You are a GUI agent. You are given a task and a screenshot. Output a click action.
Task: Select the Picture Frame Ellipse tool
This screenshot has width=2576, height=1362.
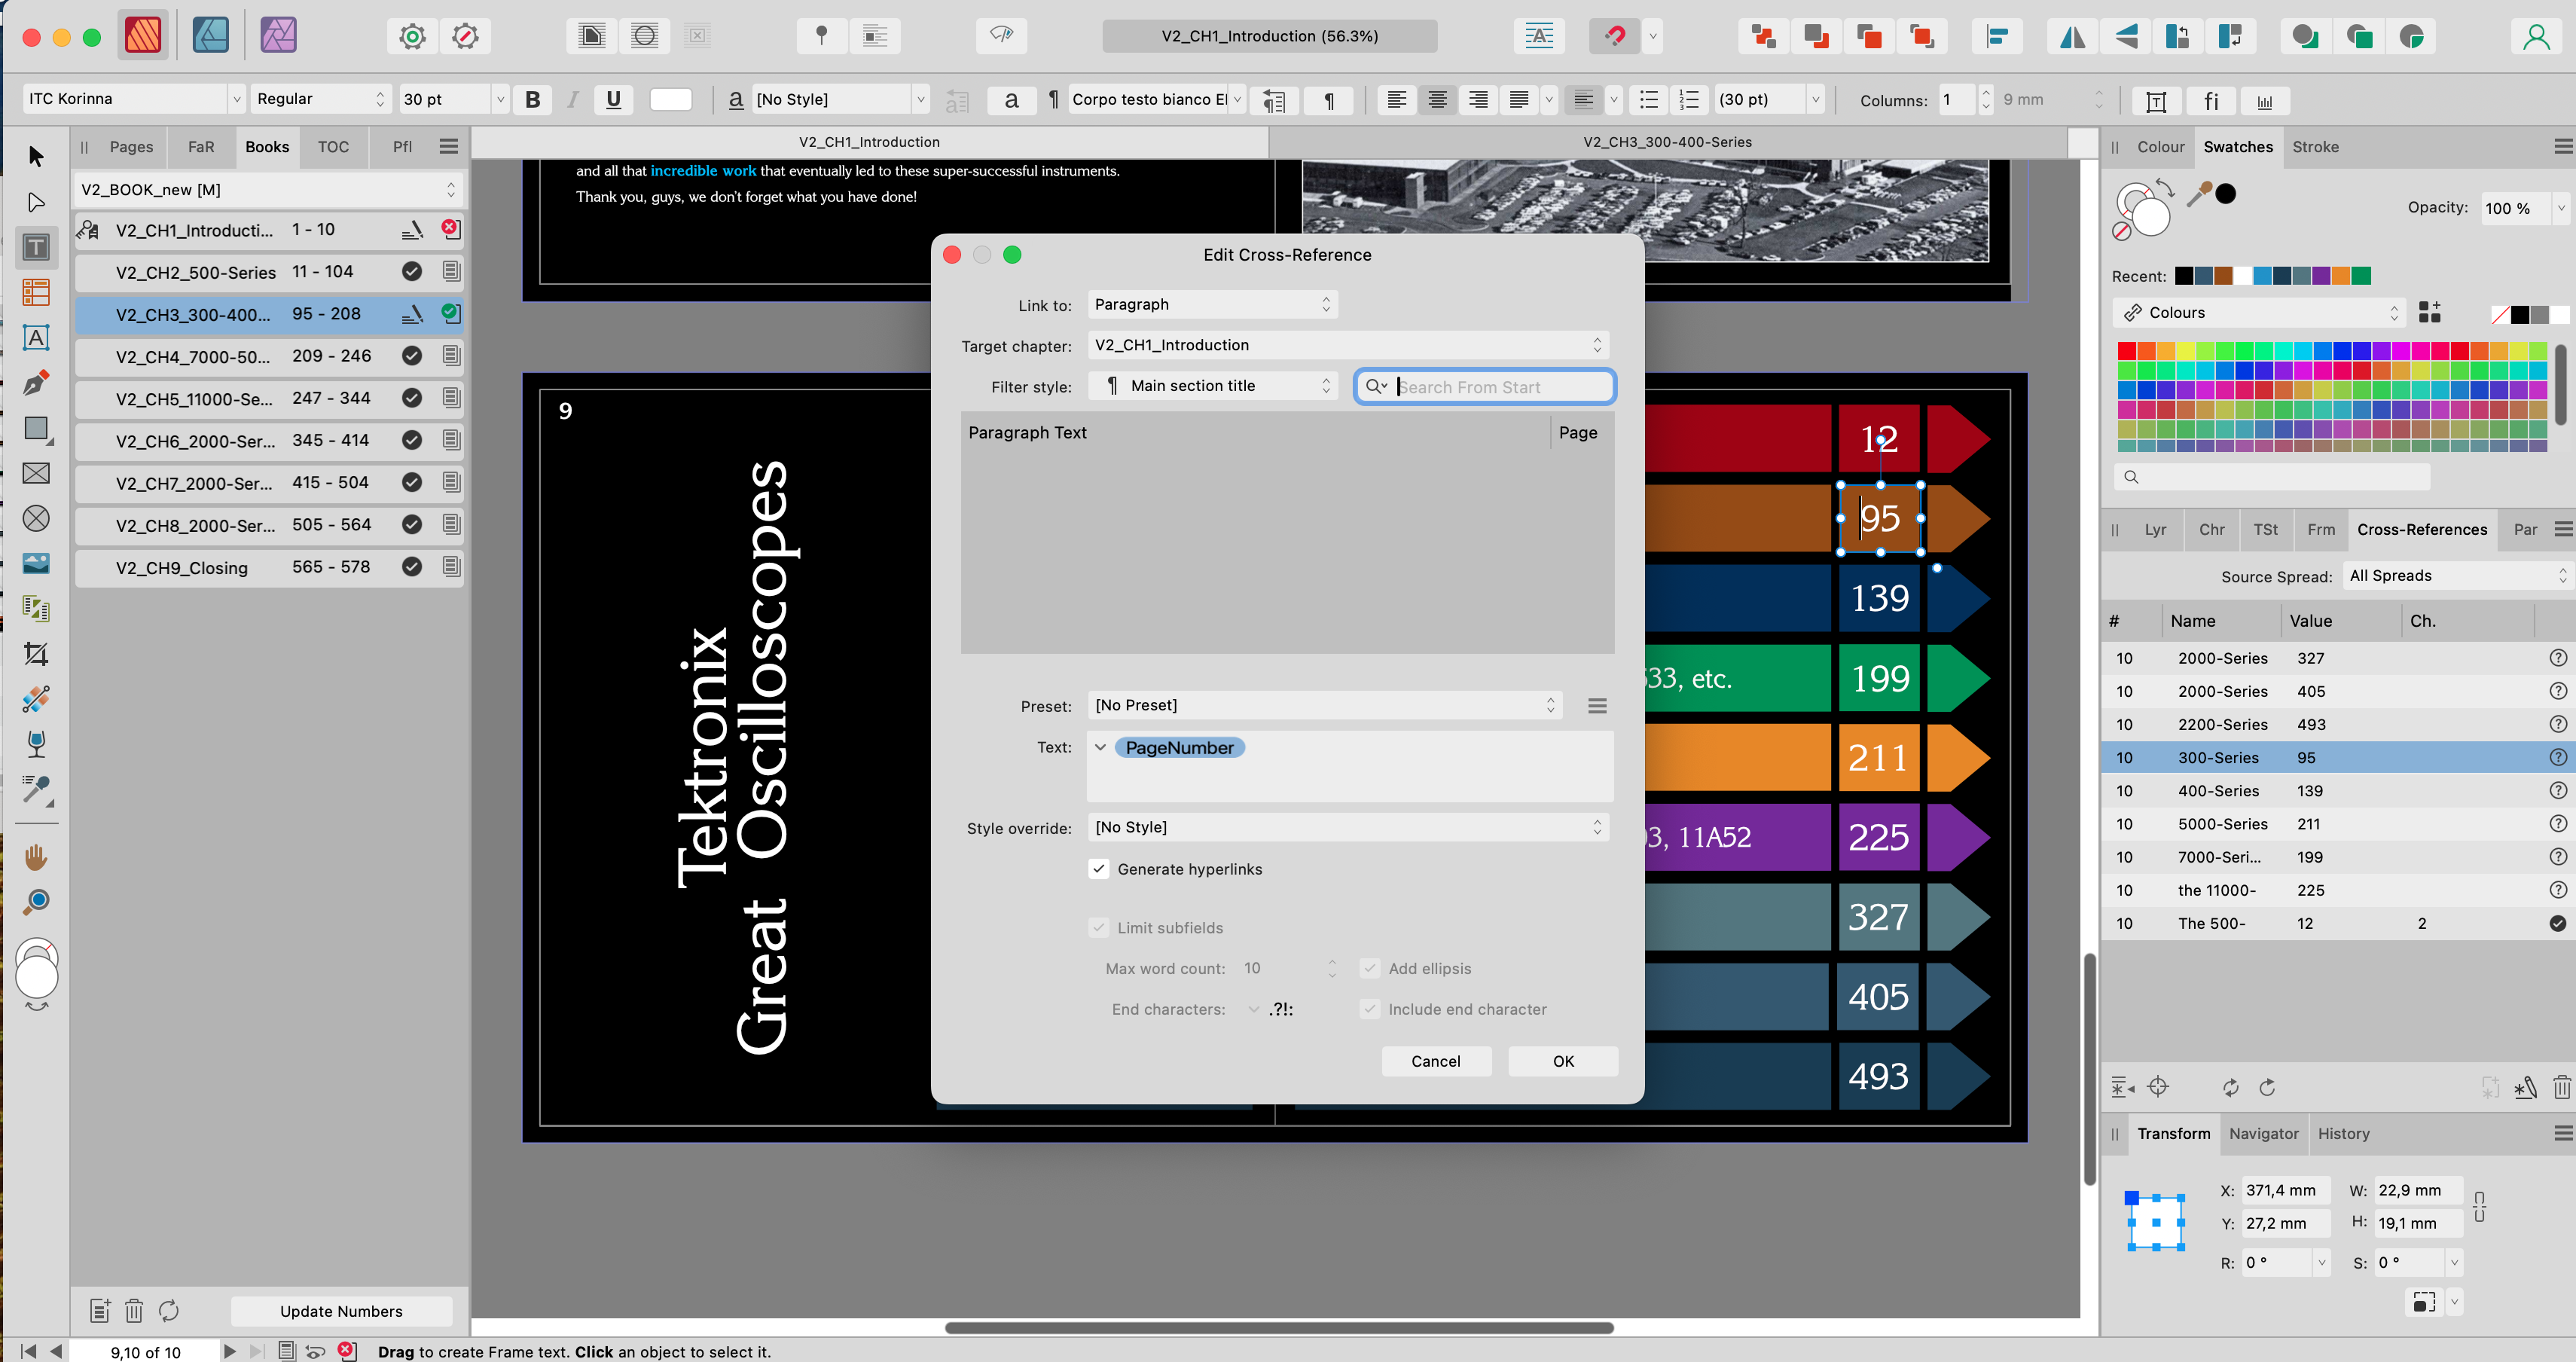36,518
